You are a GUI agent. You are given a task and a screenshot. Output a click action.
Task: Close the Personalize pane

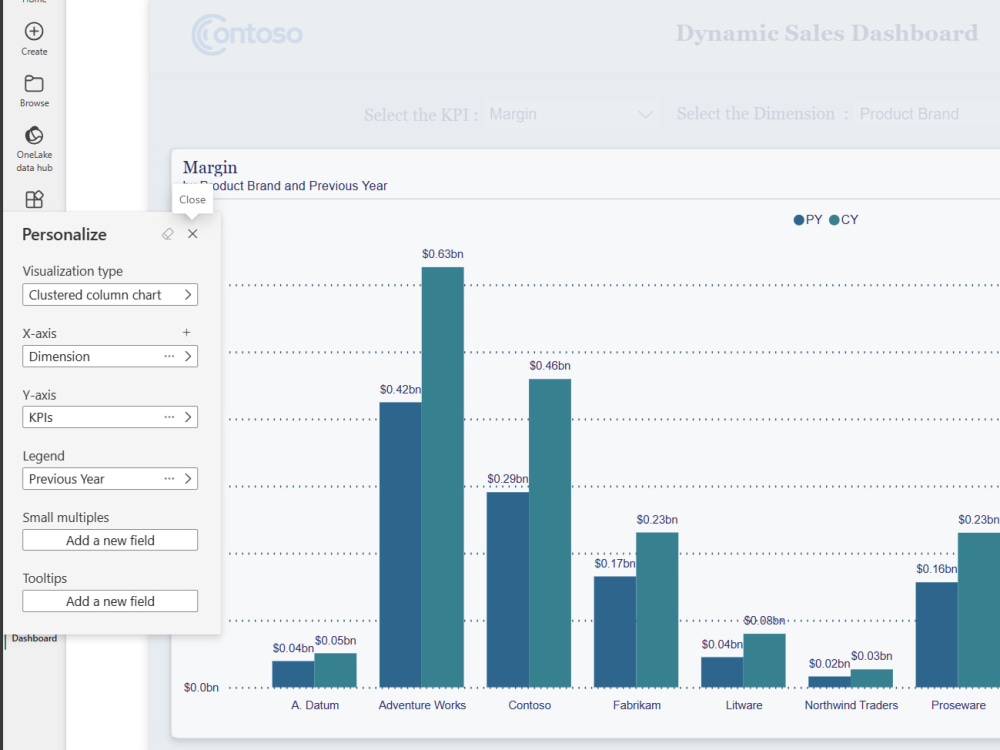coord(192,233)
